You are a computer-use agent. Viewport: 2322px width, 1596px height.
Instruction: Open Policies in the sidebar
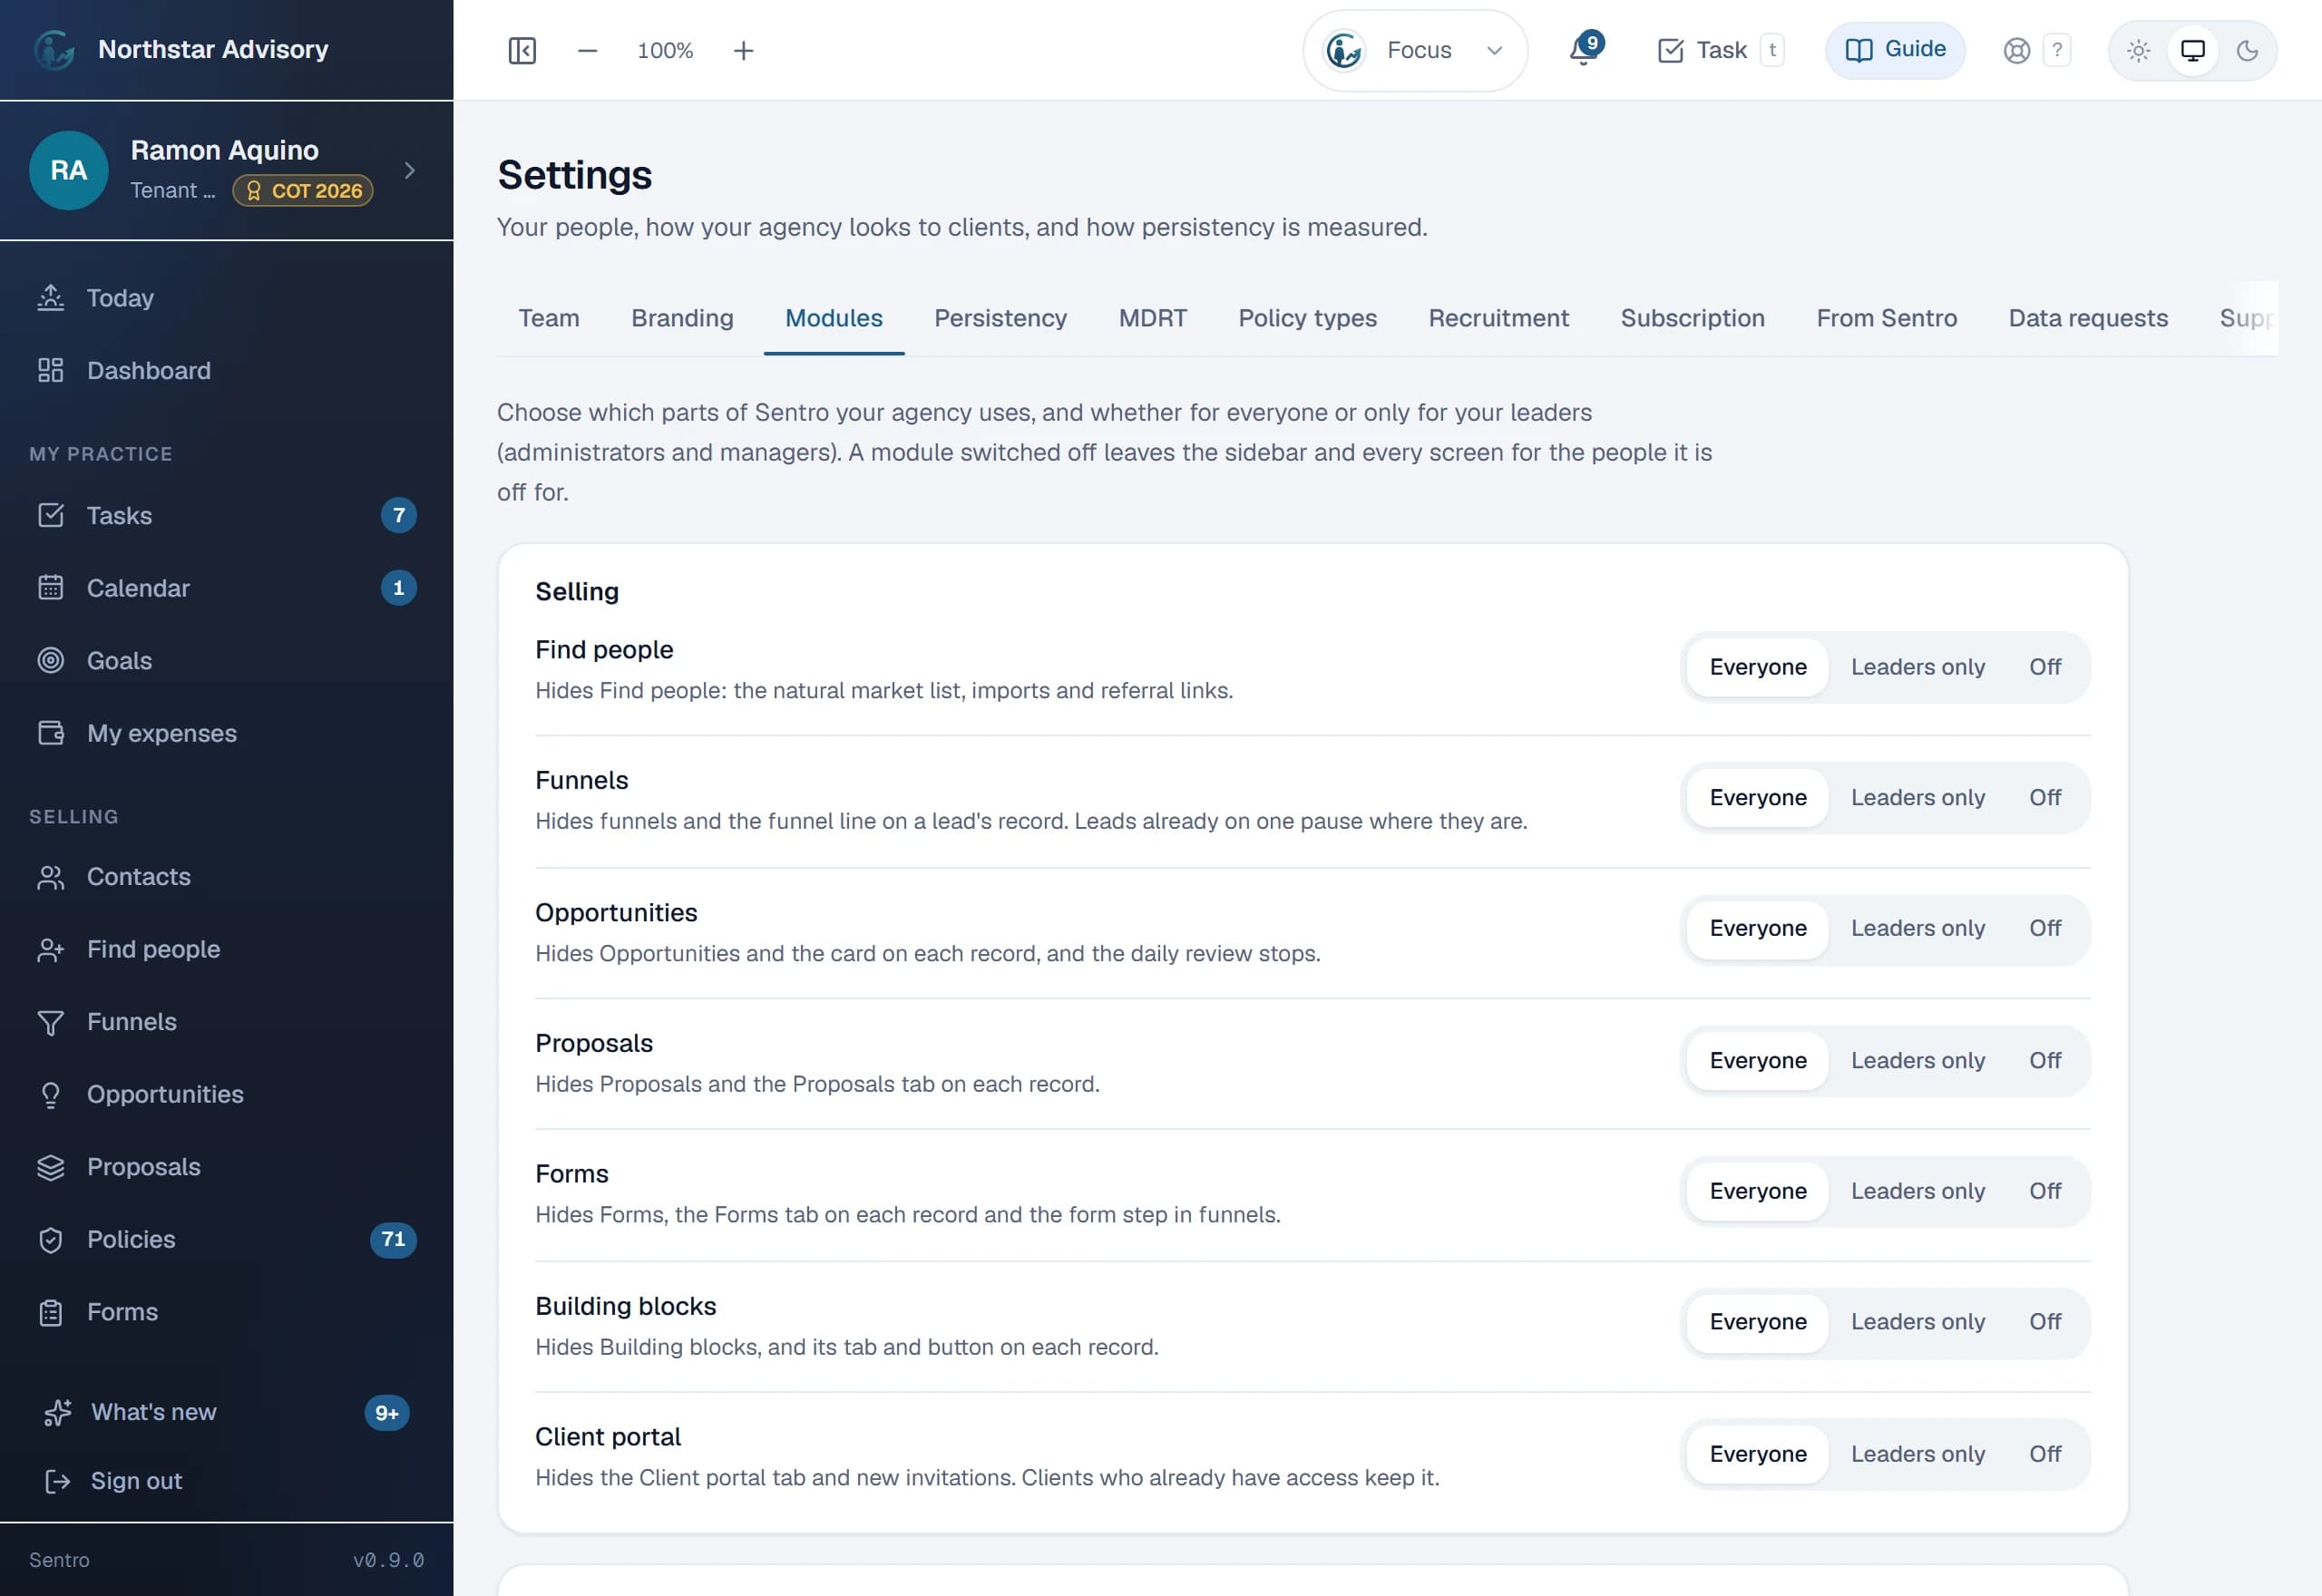pos(226,1239)
